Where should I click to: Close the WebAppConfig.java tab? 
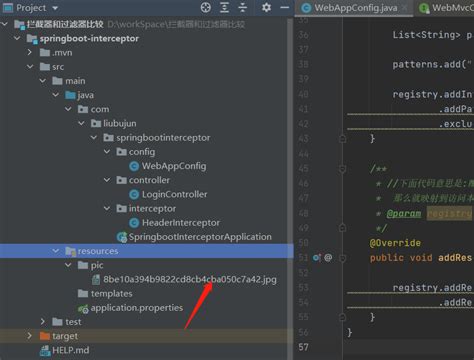tap(404, 8)
